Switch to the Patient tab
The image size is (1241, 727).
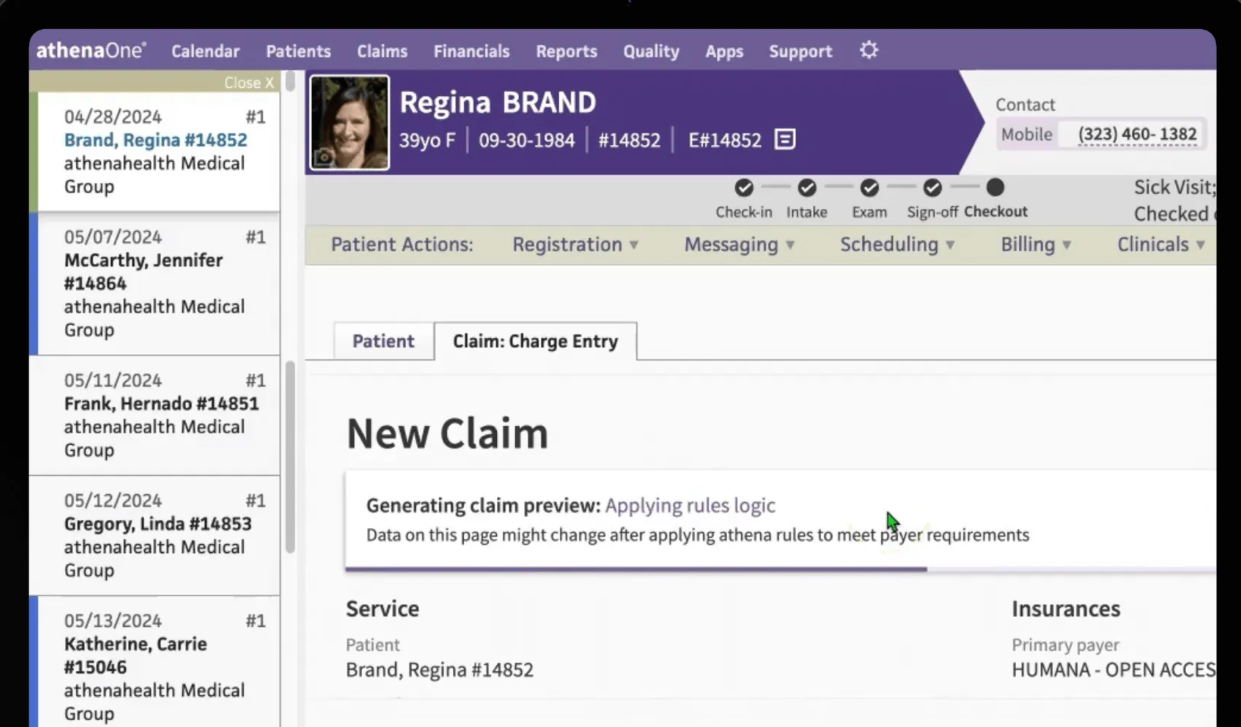pyautogui.click(x=383, y=341)
